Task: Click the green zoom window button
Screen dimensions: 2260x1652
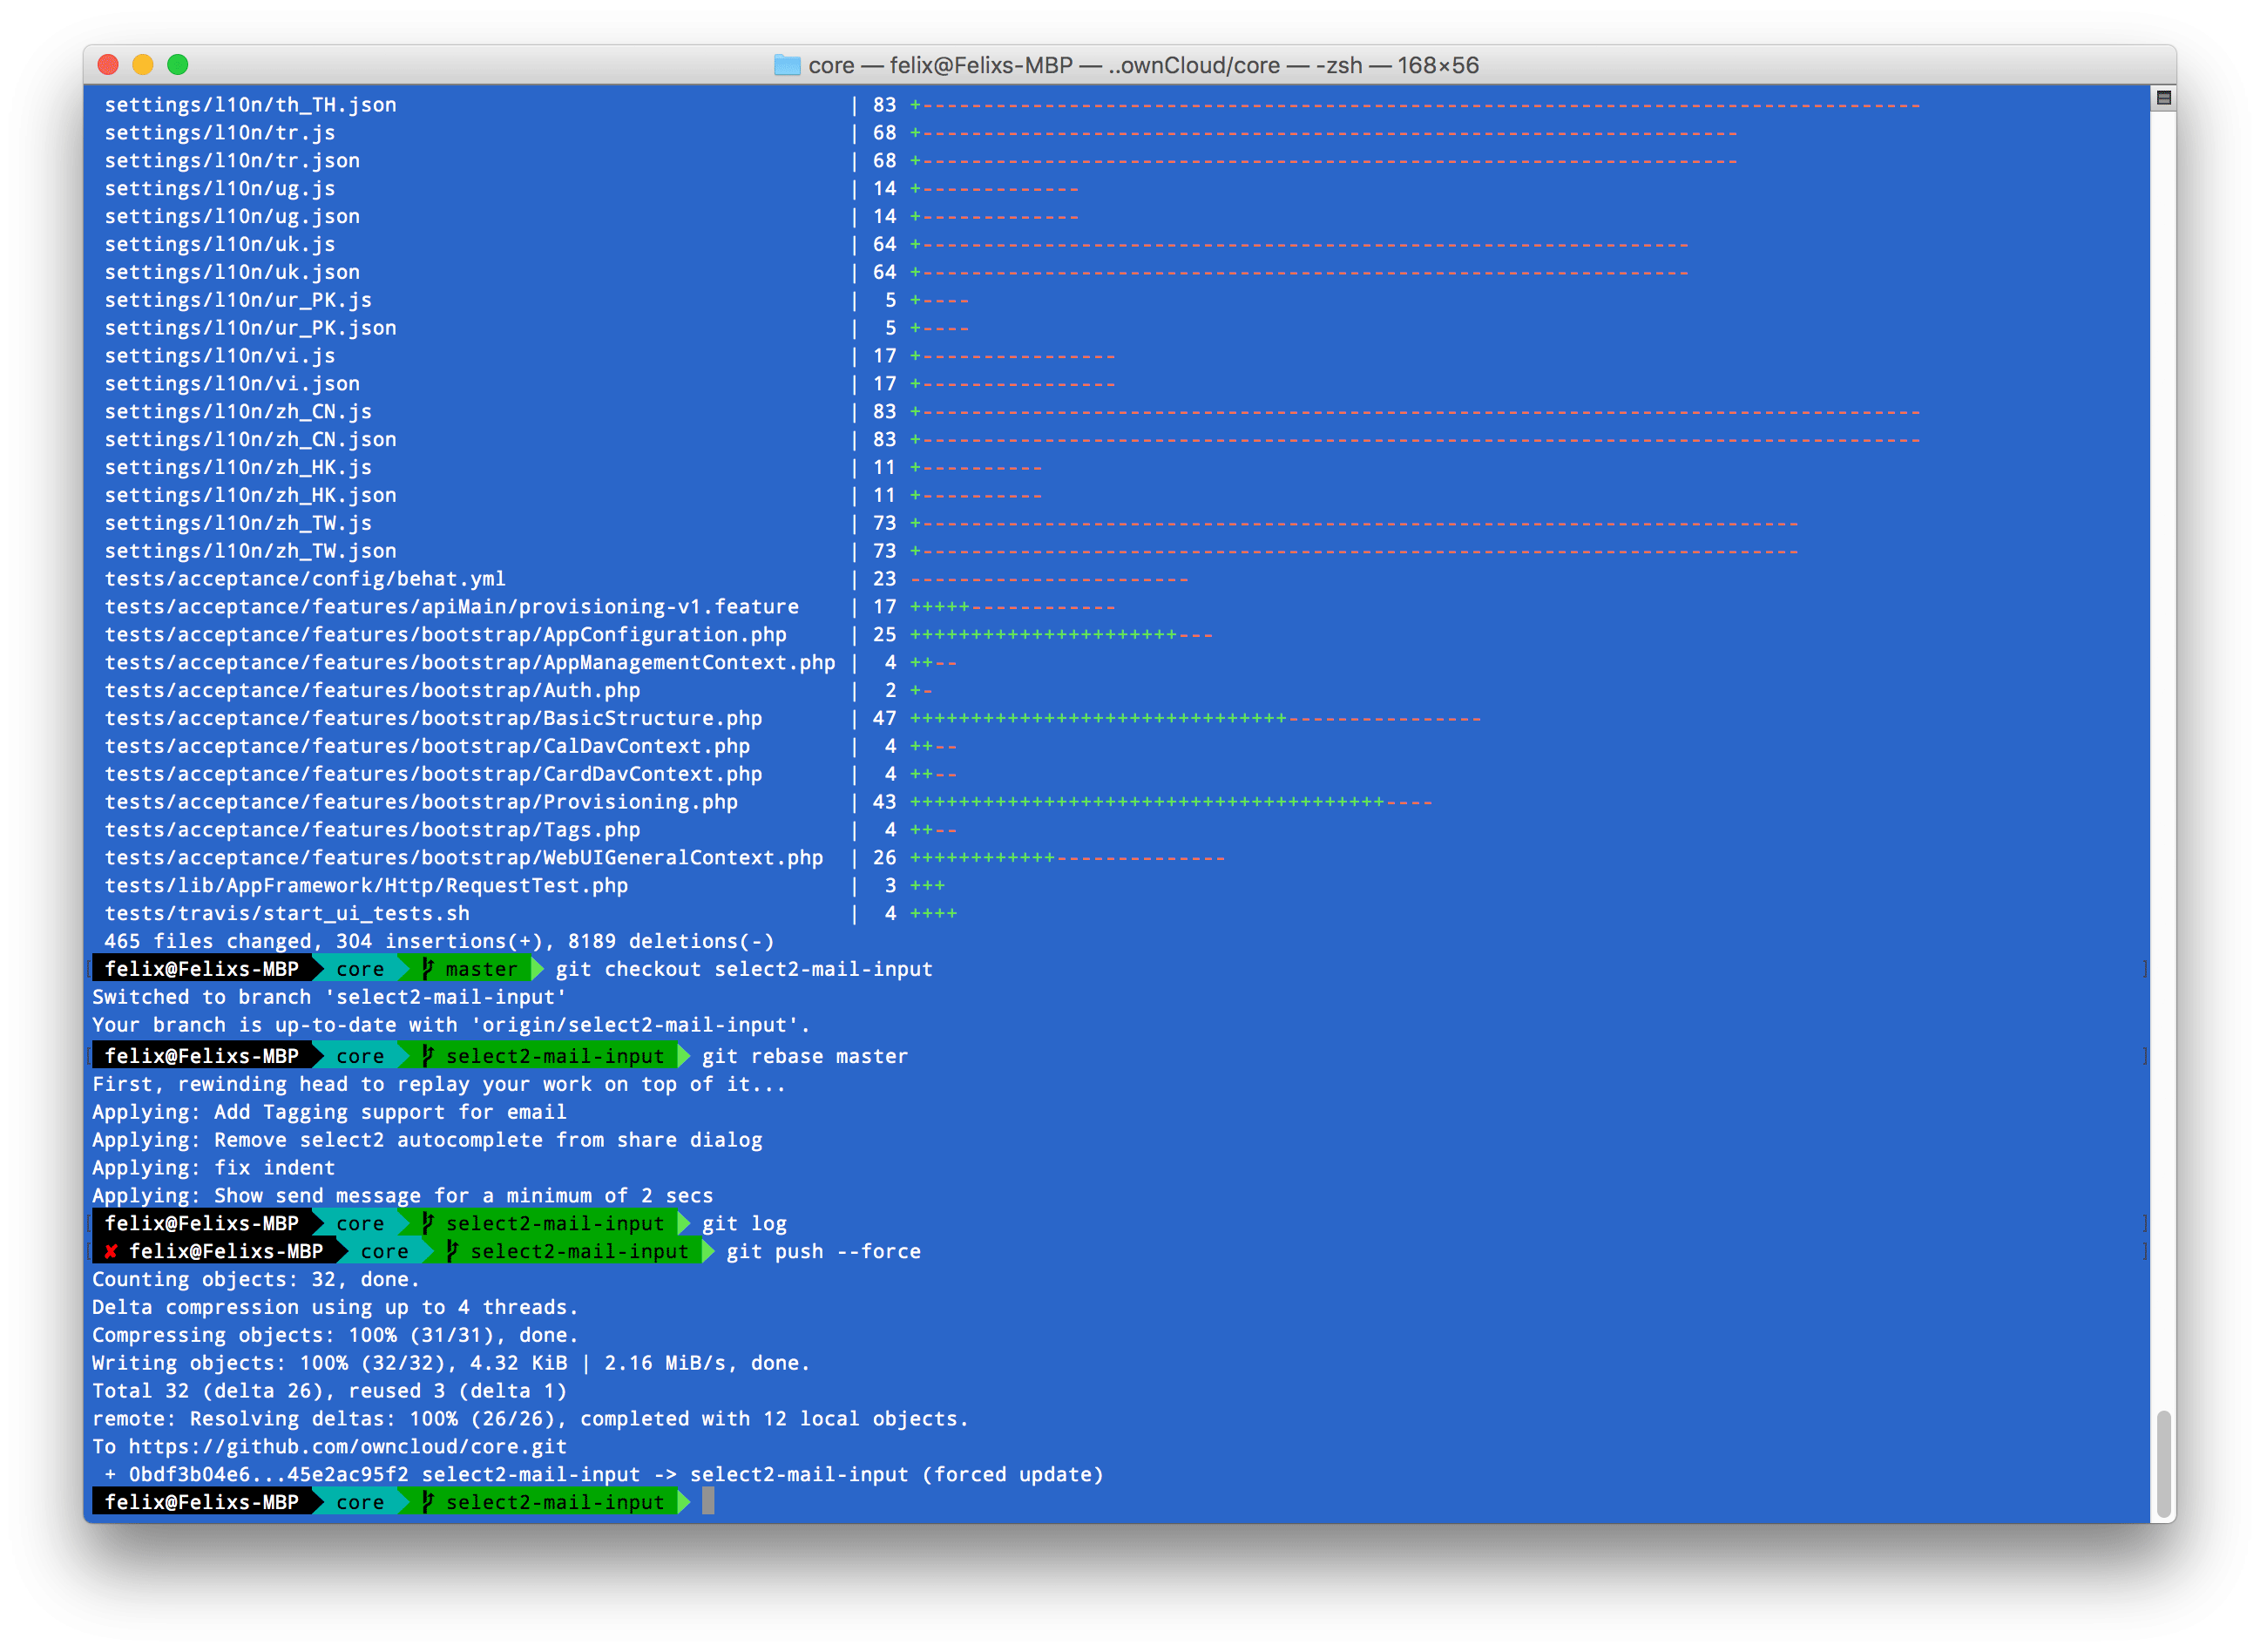Action: (x=178, y=65)
